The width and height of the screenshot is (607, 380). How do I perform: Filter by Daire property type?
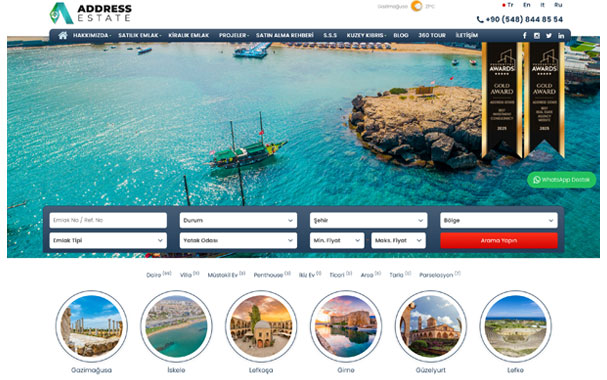[x=158, y=274]
